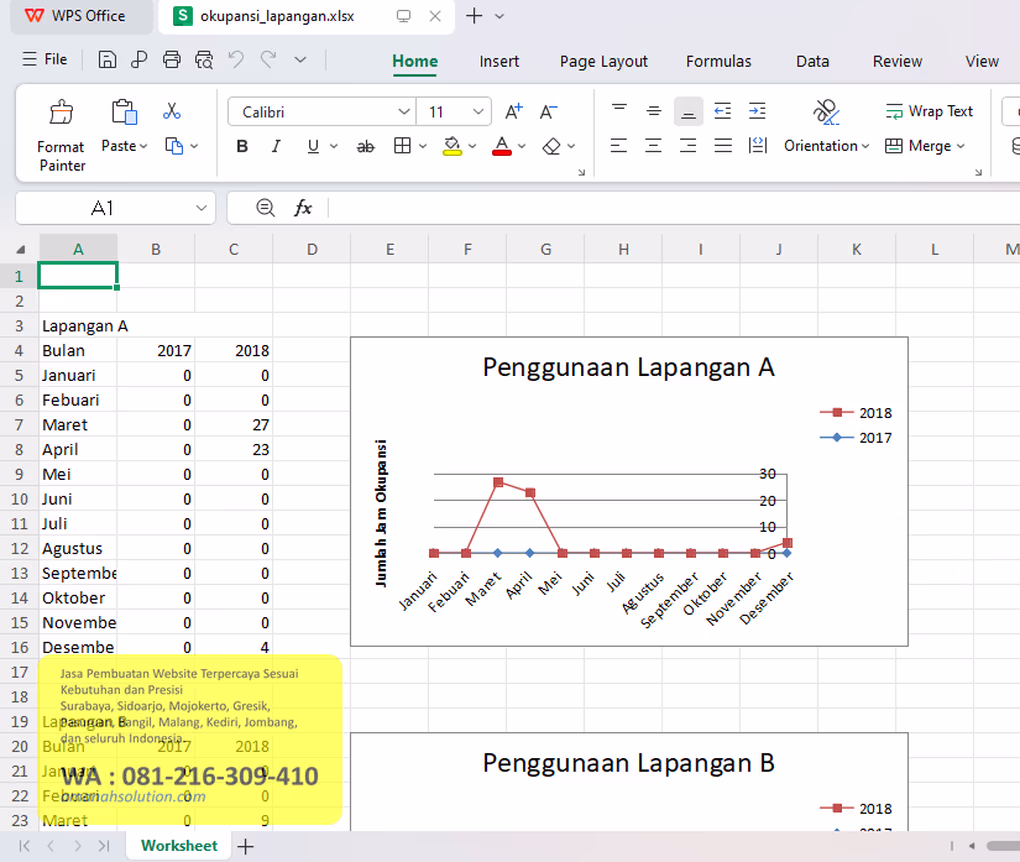Toggle Wrap Text
This screenshot has width=1020, height=862.
pos(929,111)
